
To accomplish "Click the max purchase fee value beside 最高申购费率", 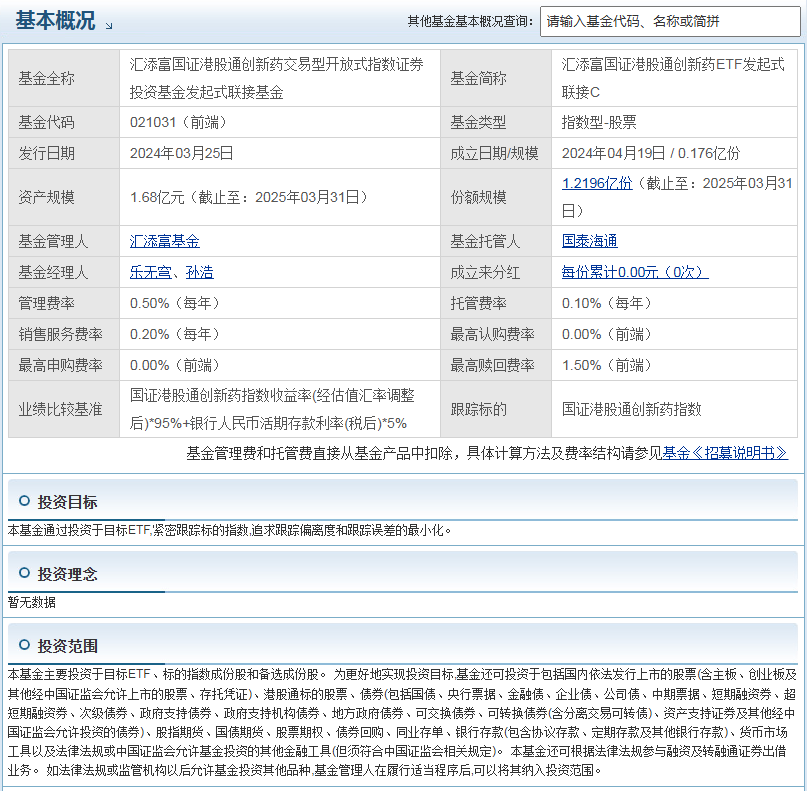I will [x=175, y=365].
